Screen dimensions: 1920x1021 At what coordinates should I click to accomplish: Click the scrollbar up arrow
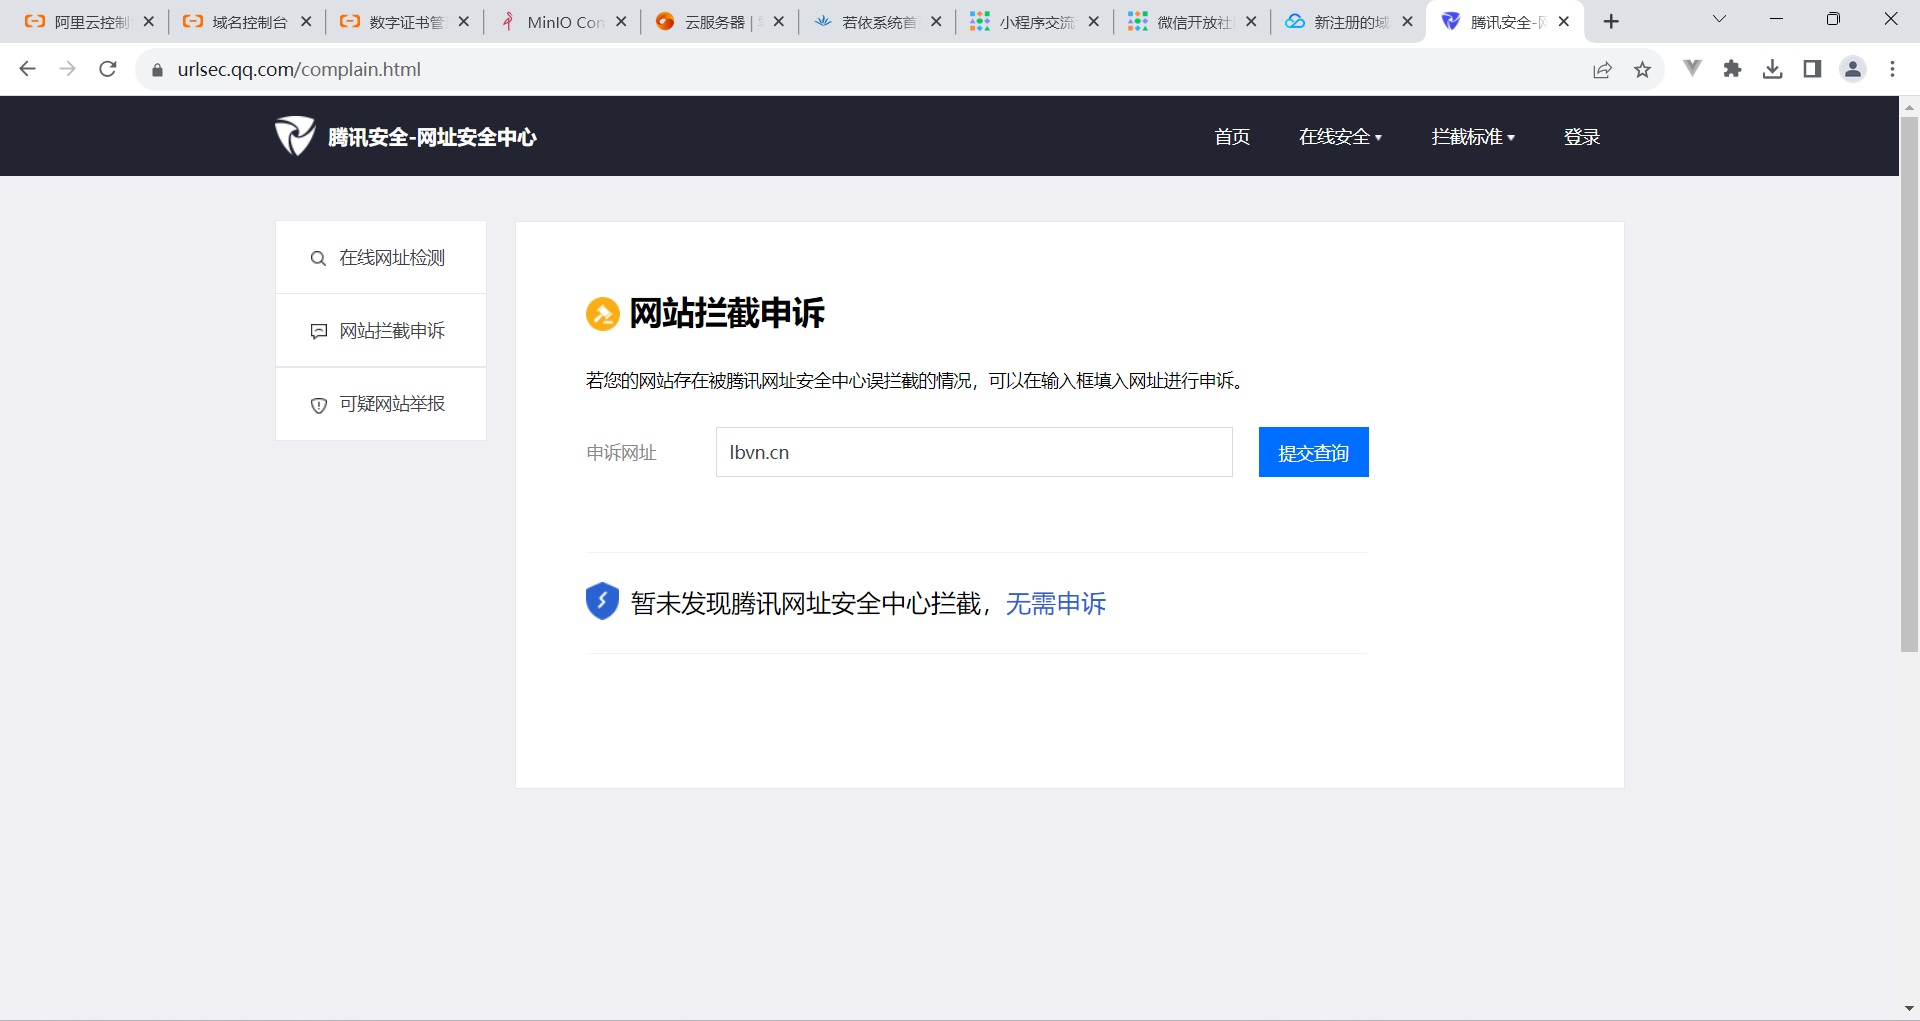(x=1909, y=106)
